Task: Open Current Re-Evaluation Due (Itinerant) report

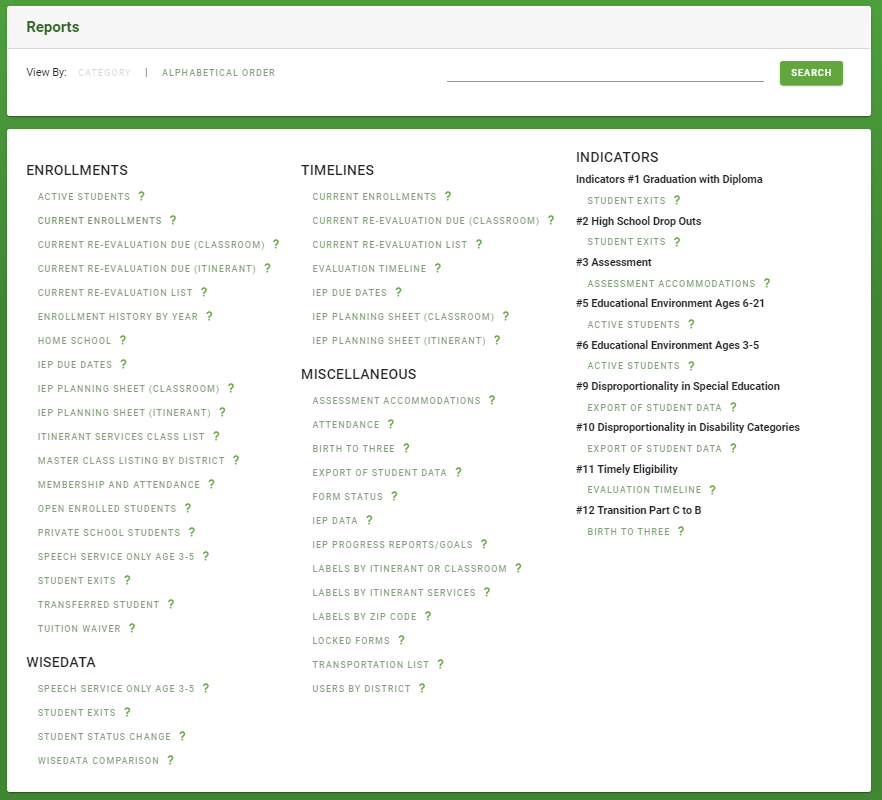Action: pos(147,268)
